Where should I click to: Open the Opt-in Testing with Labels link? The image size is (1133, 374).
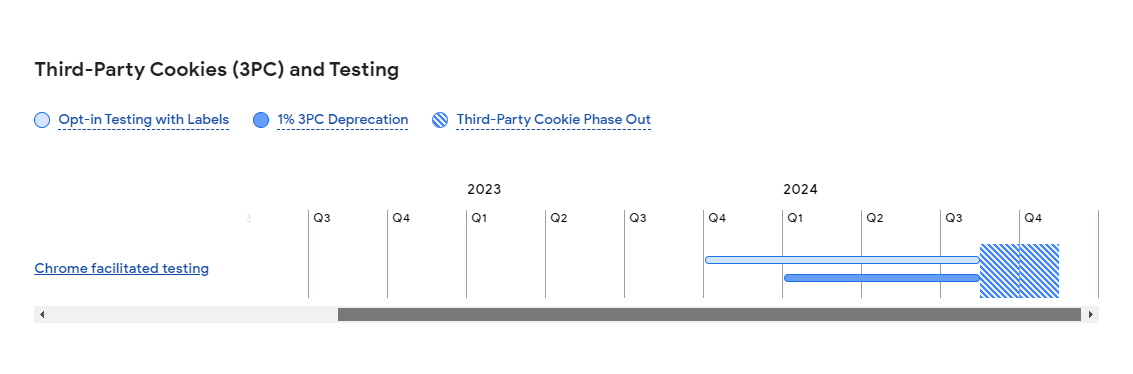click(x=144, y=120)
